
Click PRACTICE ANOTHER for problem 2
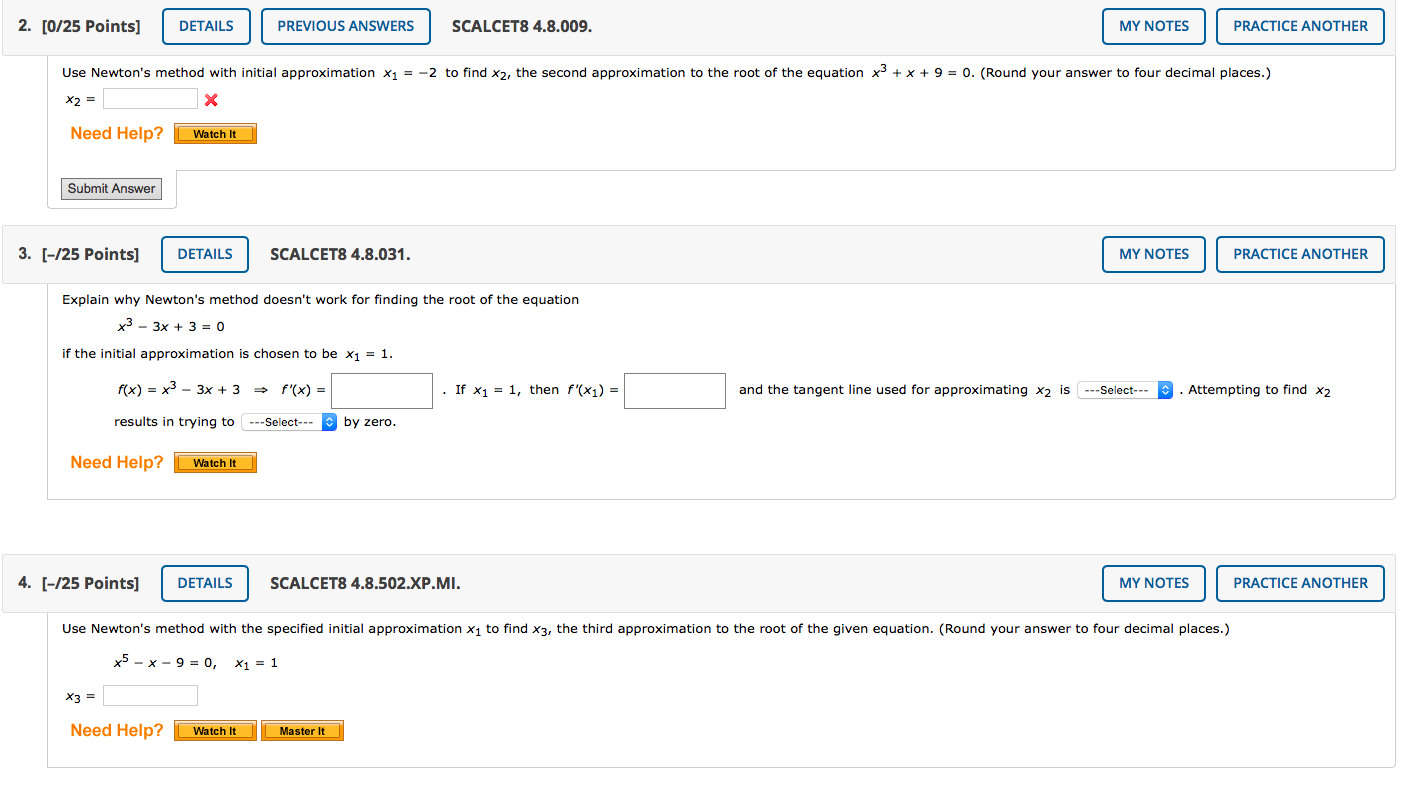(1300, 26)
